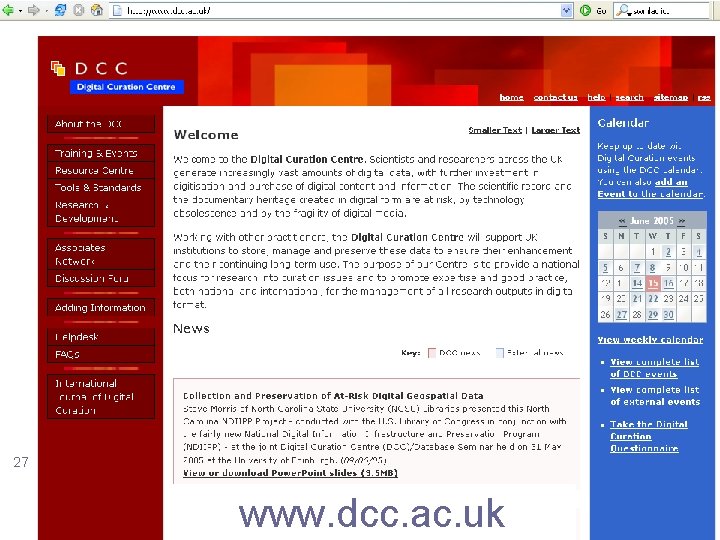Select June 8 in the calendar
The height and width of the screenshot is (540, 720).
(x=652, y=267)
